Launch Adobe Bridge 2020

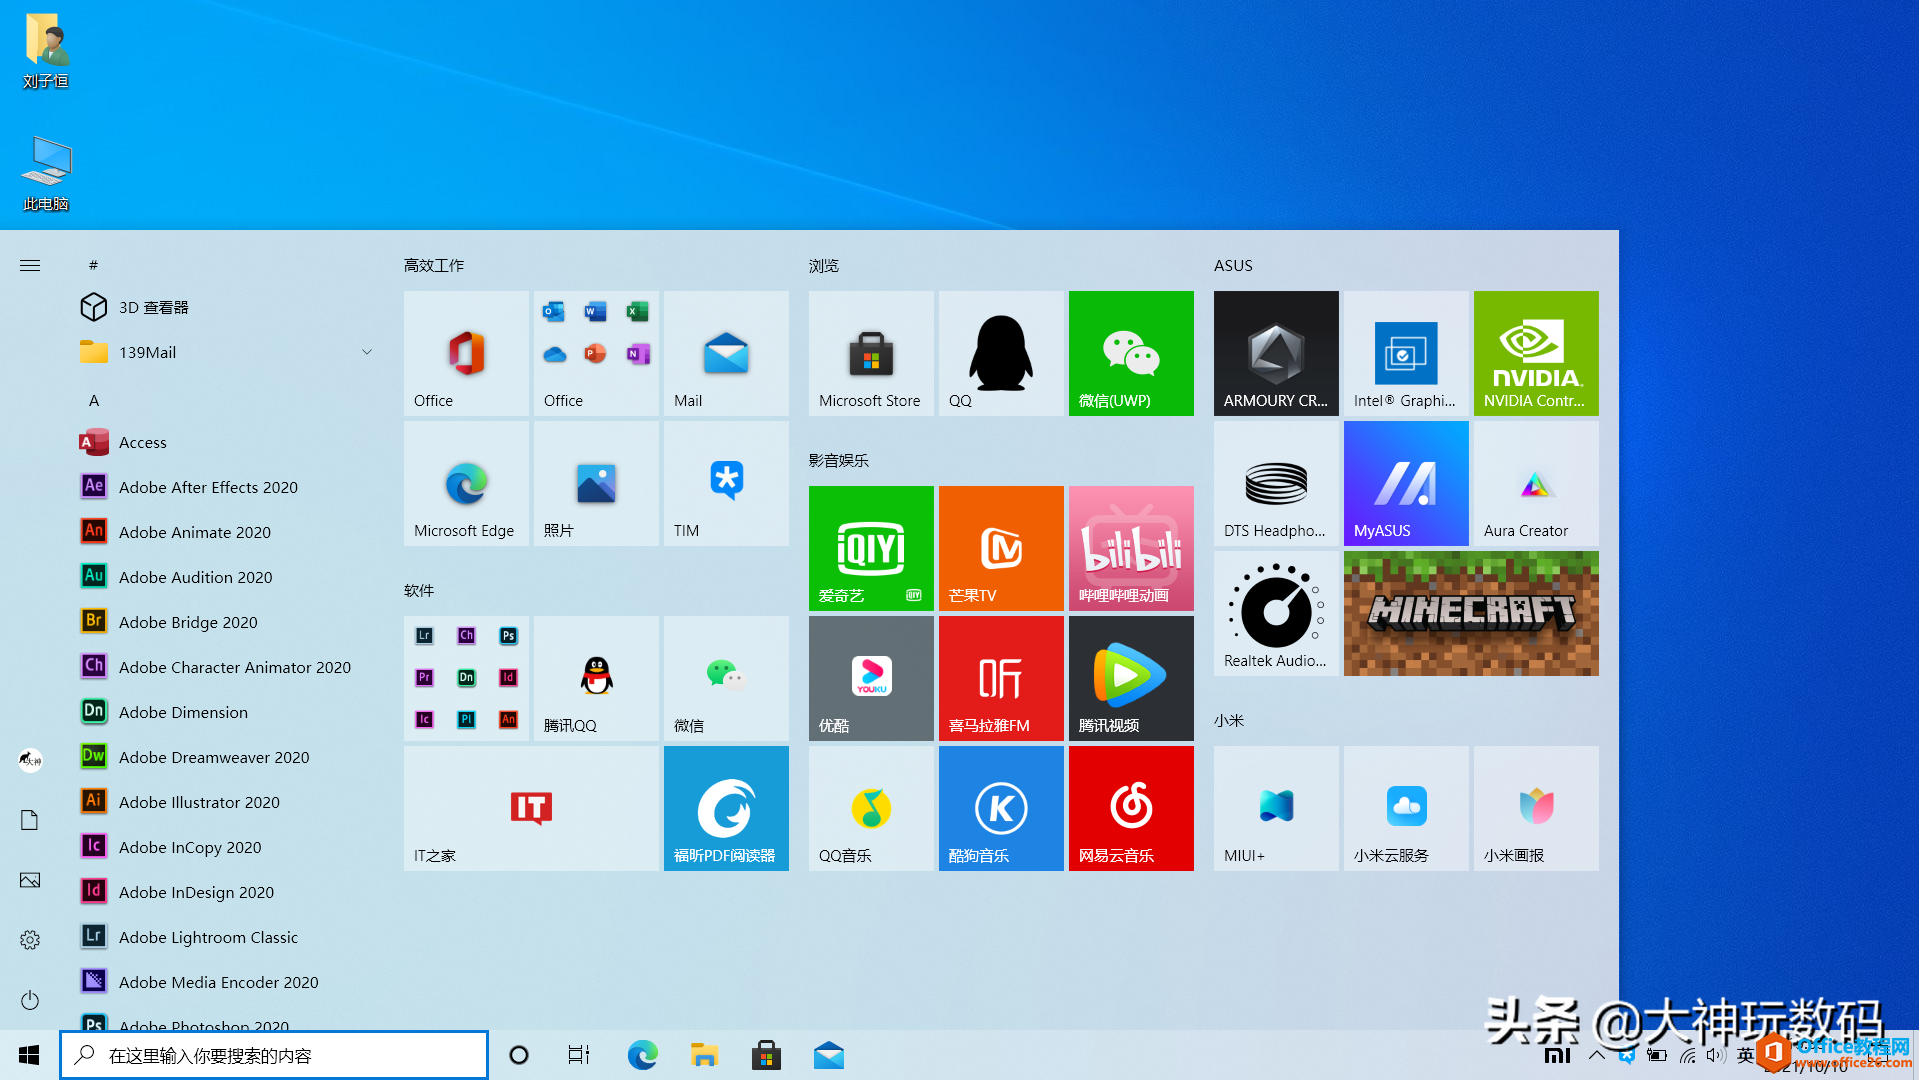pos(228,622)
